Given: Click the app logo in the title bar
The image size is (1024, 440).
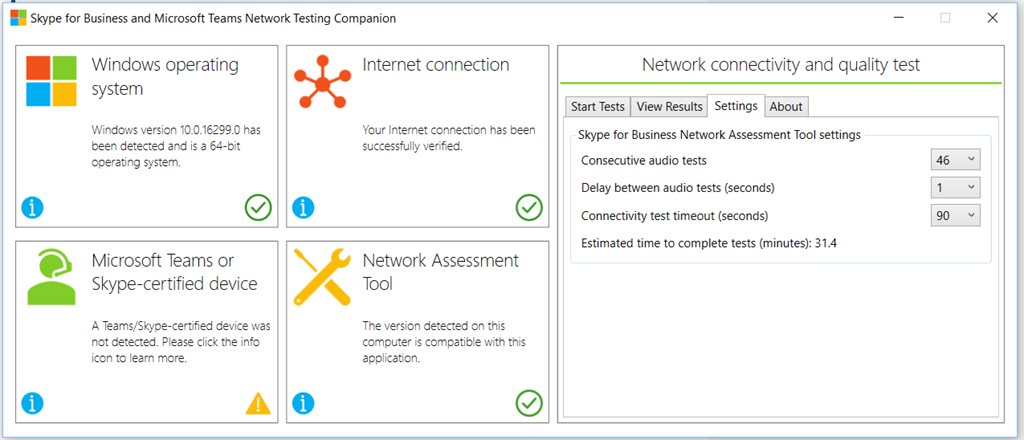Looking at the screenshot, I should pos(18,18).
